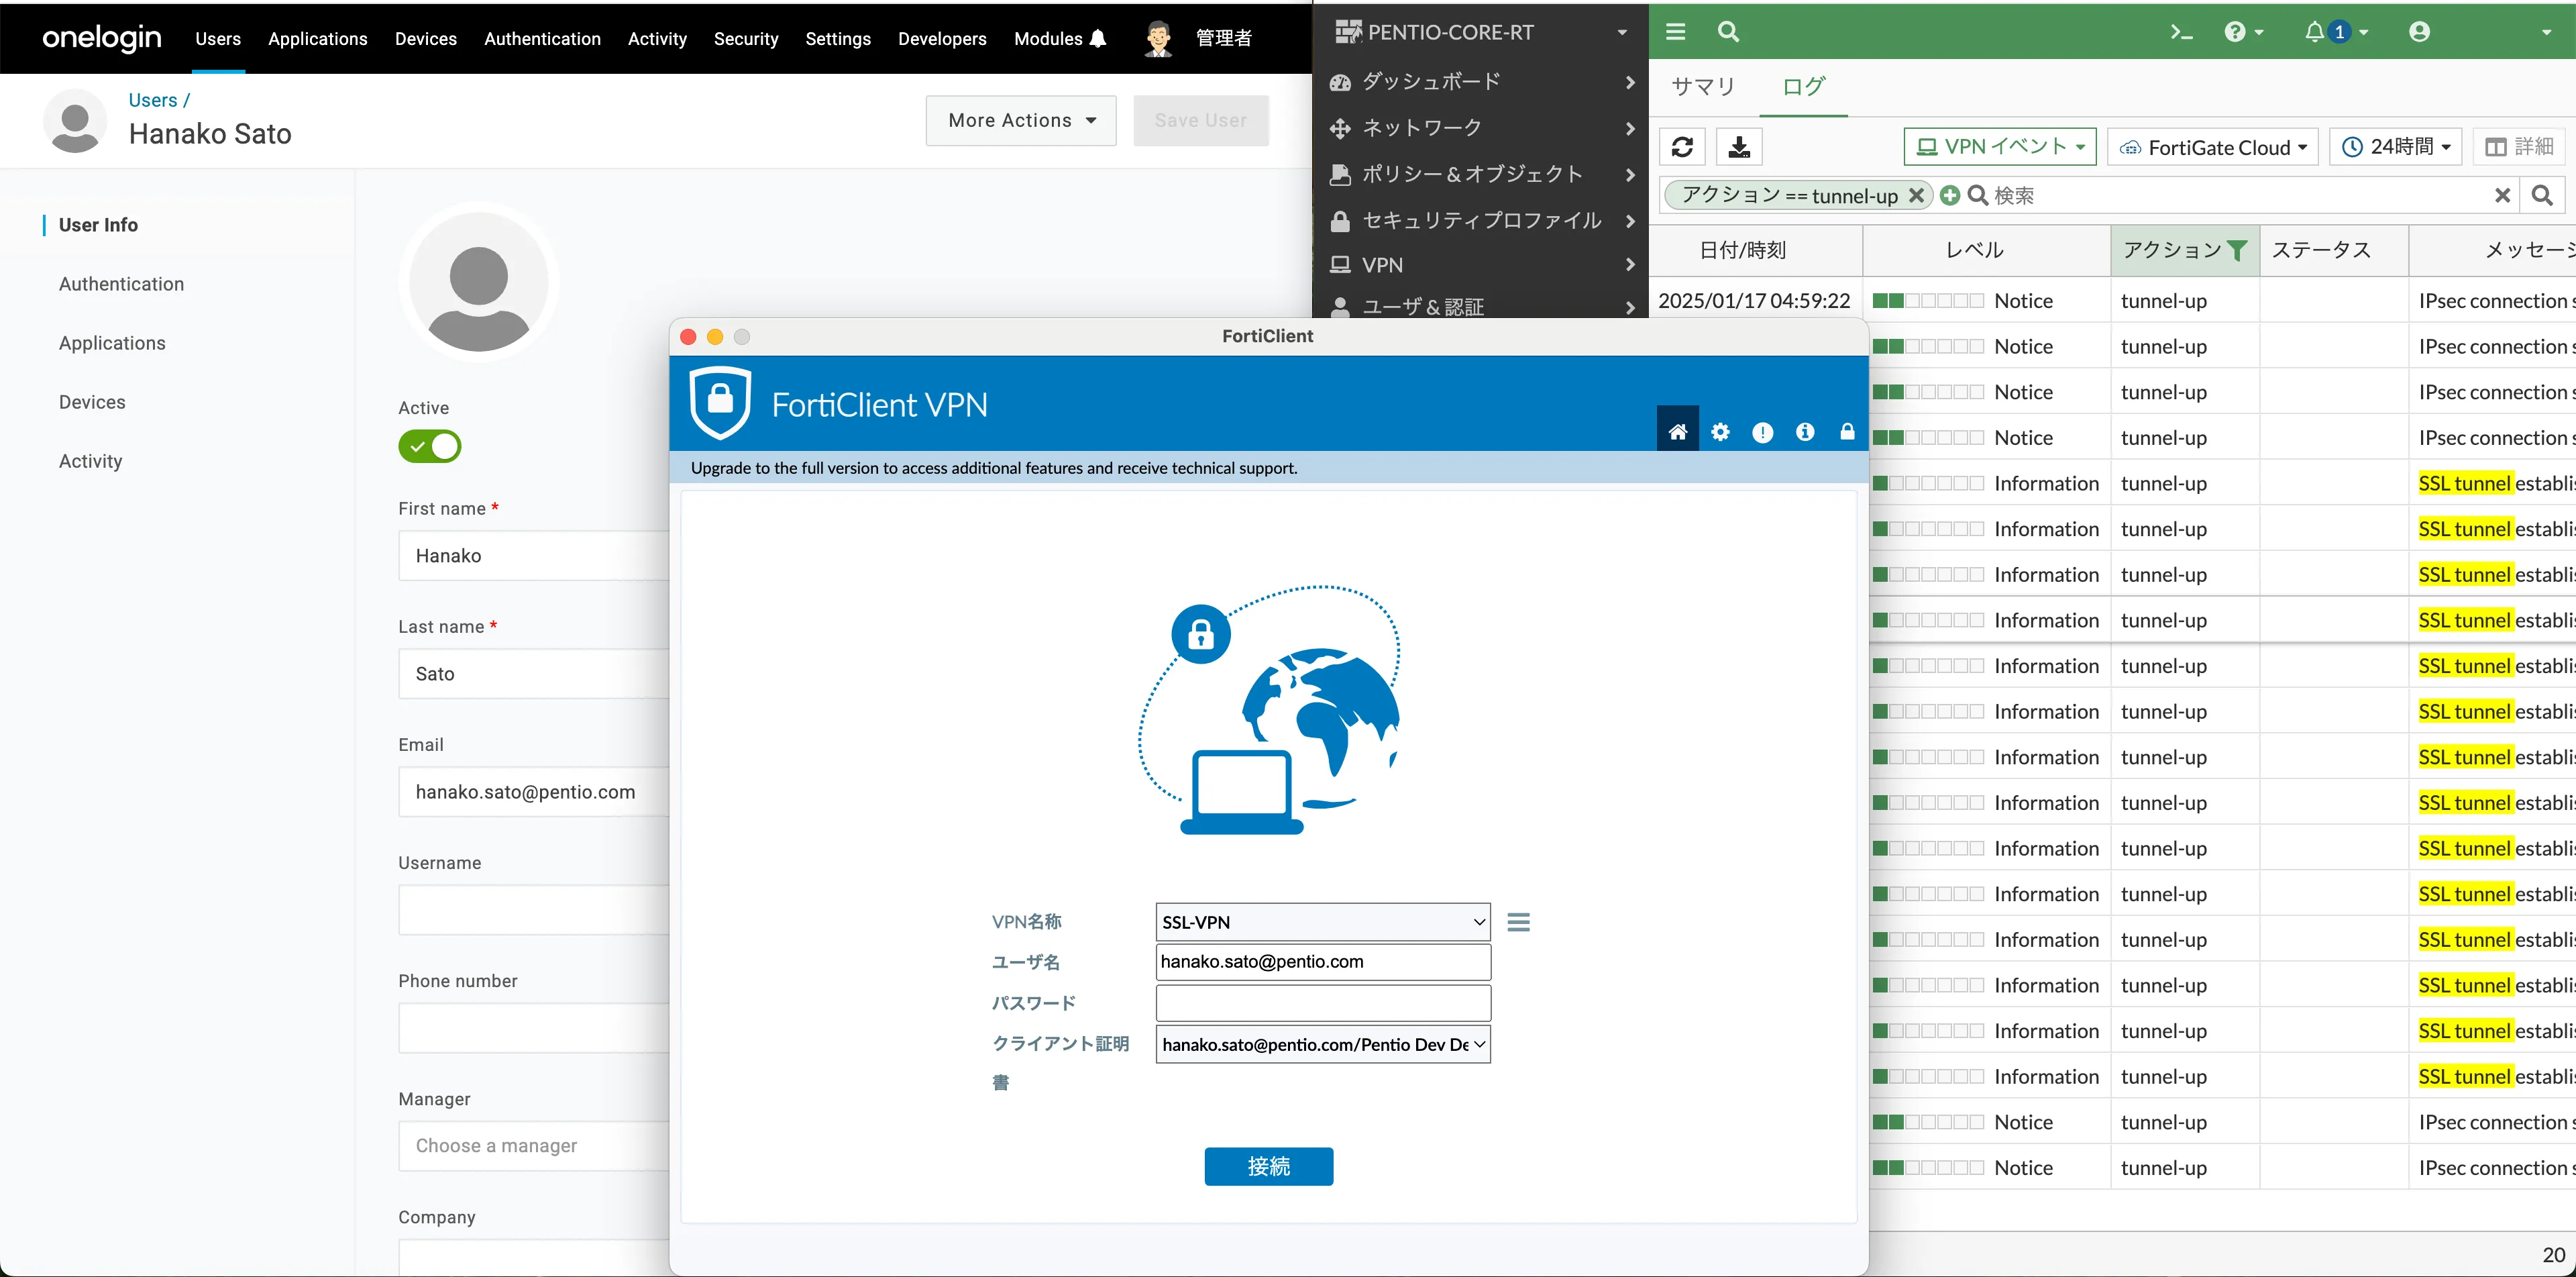Open the VPN名称 SSL-VPN dropdown

click(1322, 922)
